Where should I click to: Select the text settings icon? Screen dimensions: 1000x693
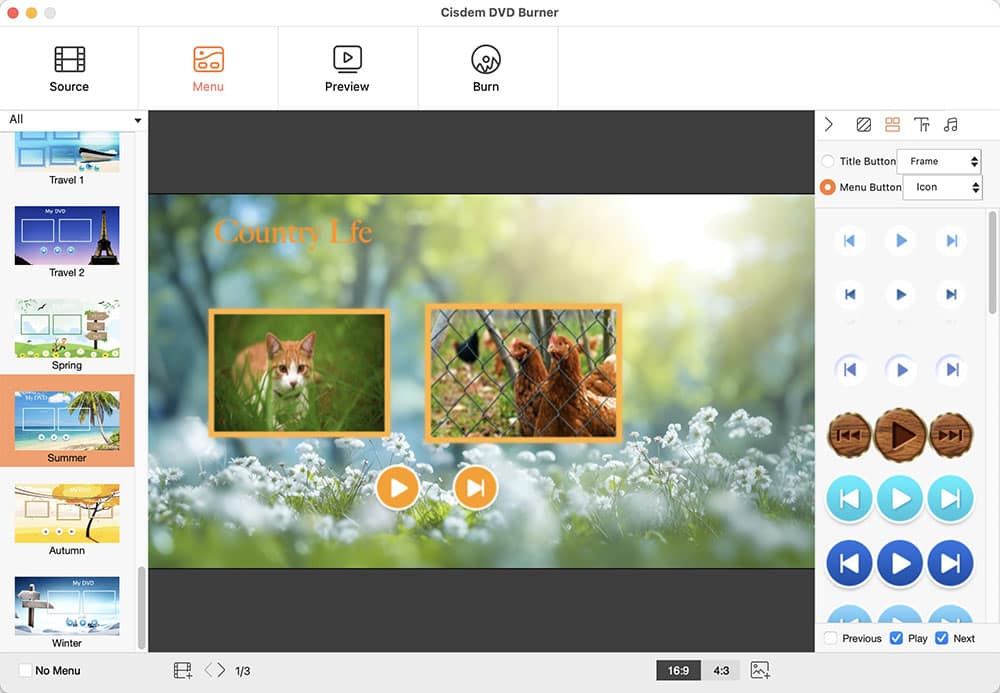[921, 125]
